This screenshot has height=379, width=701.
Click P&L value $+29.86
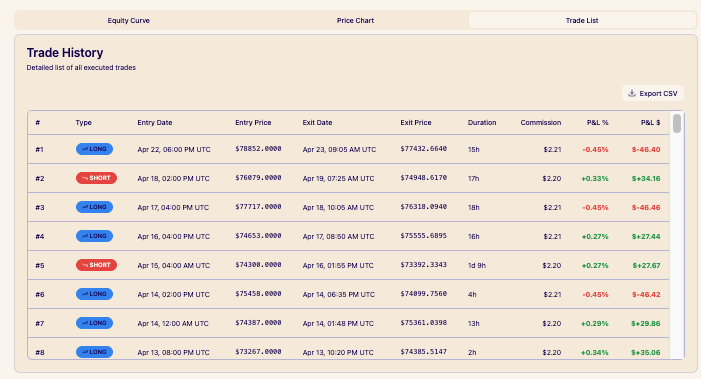646,324
